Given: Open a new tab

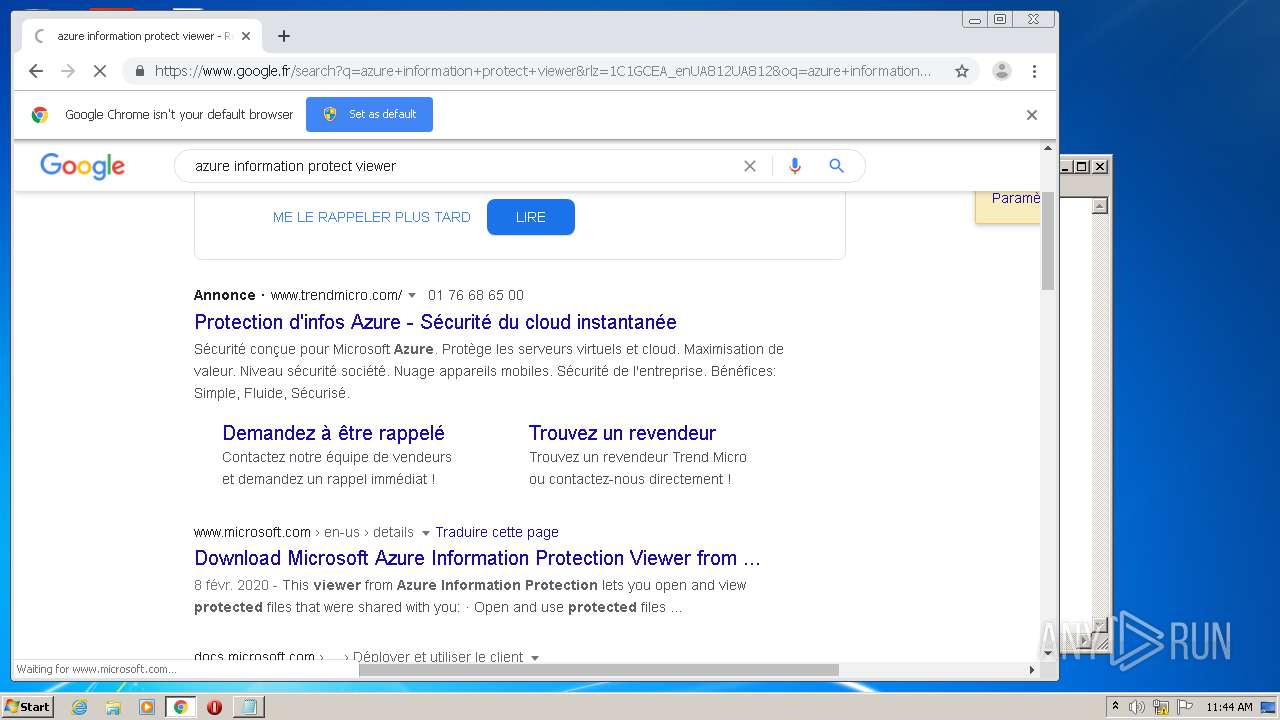Looking at the screenshot, I should click(284, 36).
